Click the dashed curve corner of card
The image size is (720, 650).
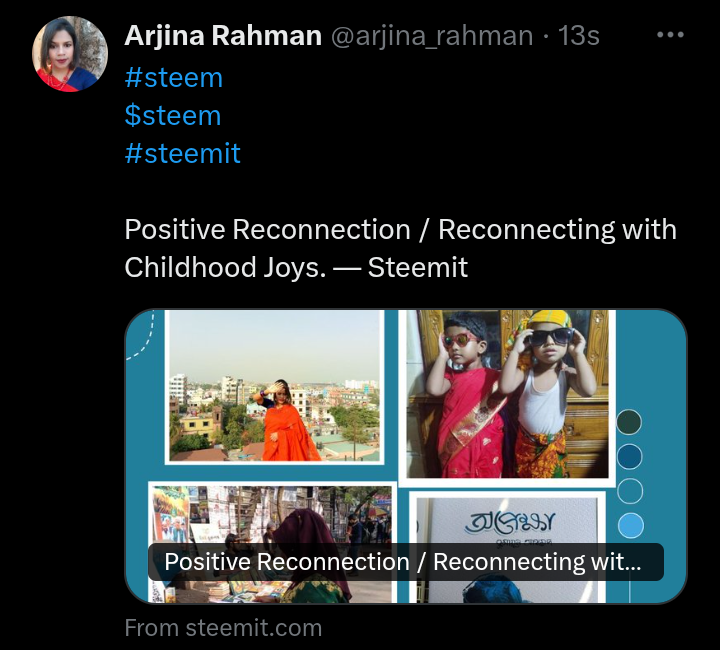coord(139,334)
